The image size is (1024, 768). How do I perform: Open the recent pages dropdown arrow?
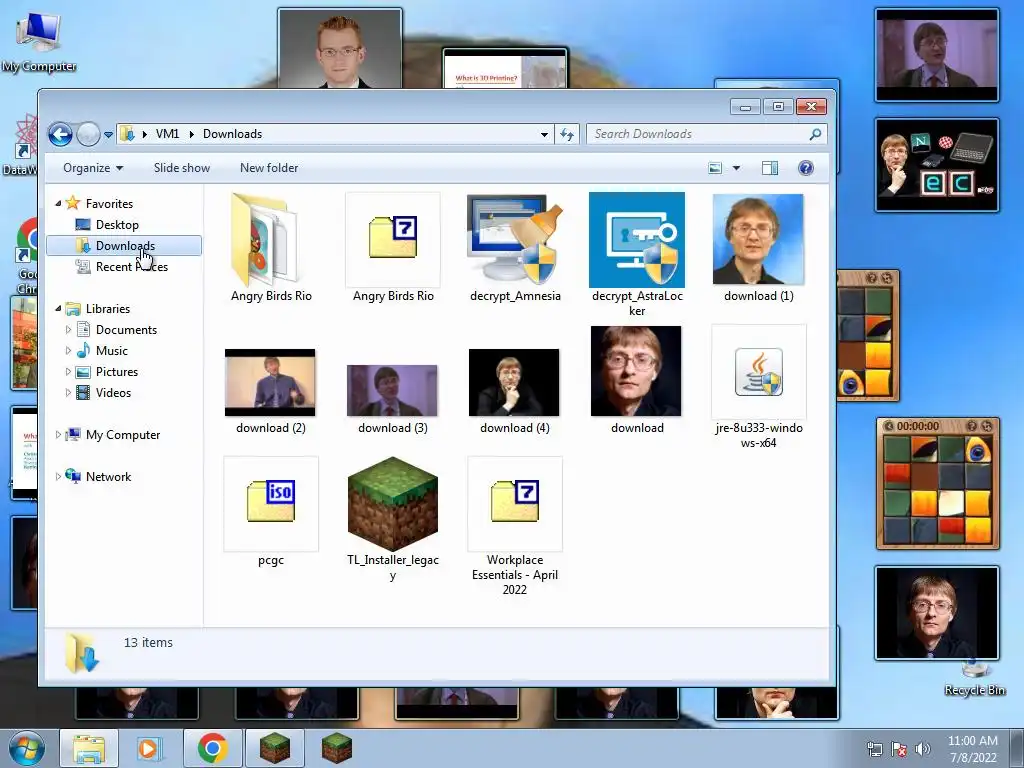108,135
